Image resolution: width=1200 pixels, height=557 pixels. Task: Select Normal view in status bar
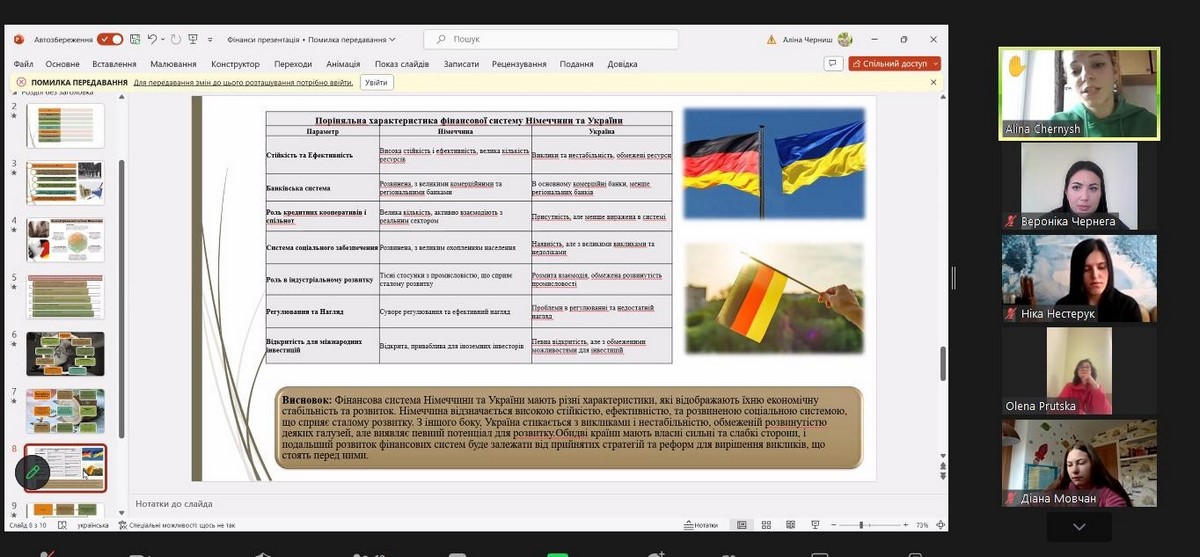coord(741,525)
